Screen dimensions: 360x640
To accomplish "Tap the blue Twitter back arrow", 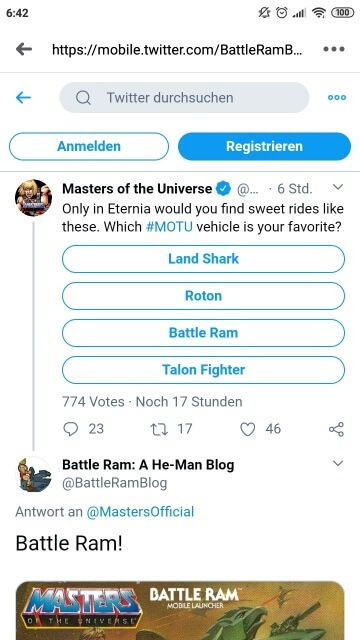I will point(23,98).
